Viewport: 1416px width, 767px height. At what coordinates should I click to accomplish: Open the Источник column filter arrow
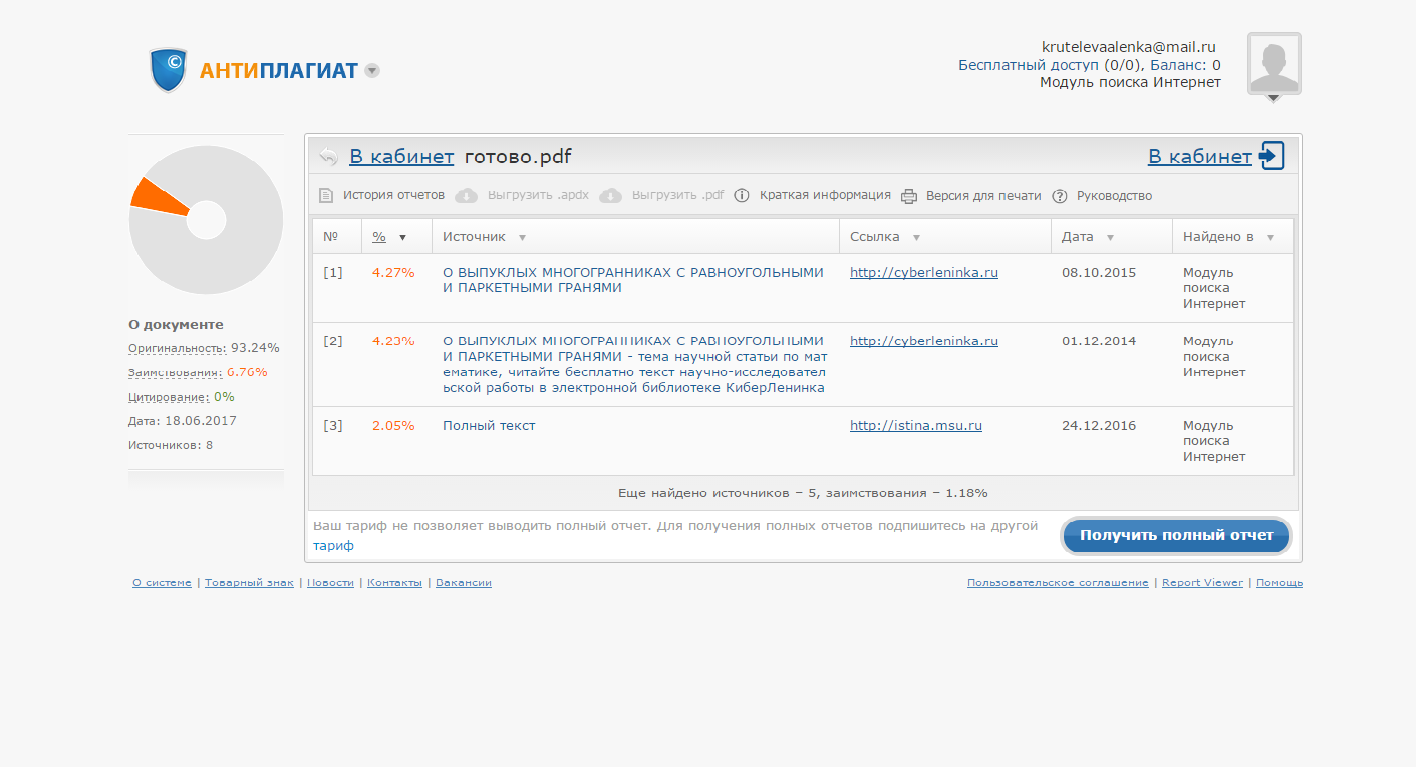click(522, 238)
